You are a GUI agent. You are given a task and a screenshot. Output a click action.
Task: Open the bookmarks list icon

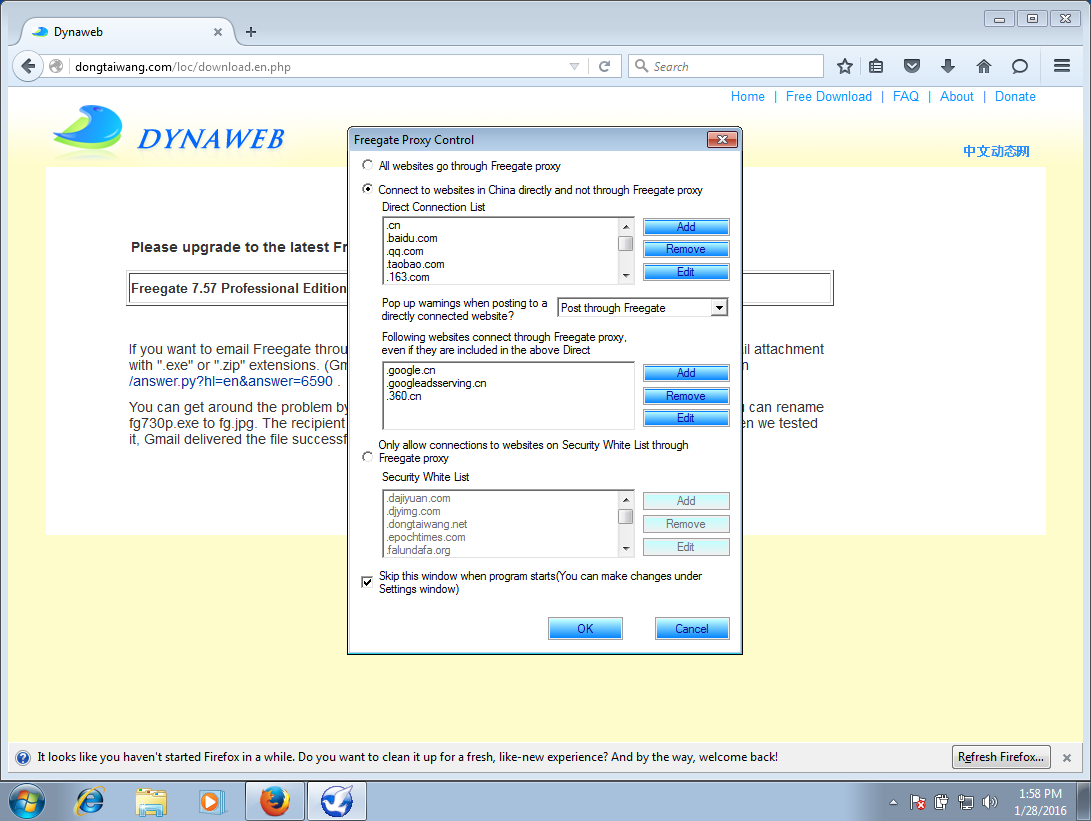tap(876, 66)
